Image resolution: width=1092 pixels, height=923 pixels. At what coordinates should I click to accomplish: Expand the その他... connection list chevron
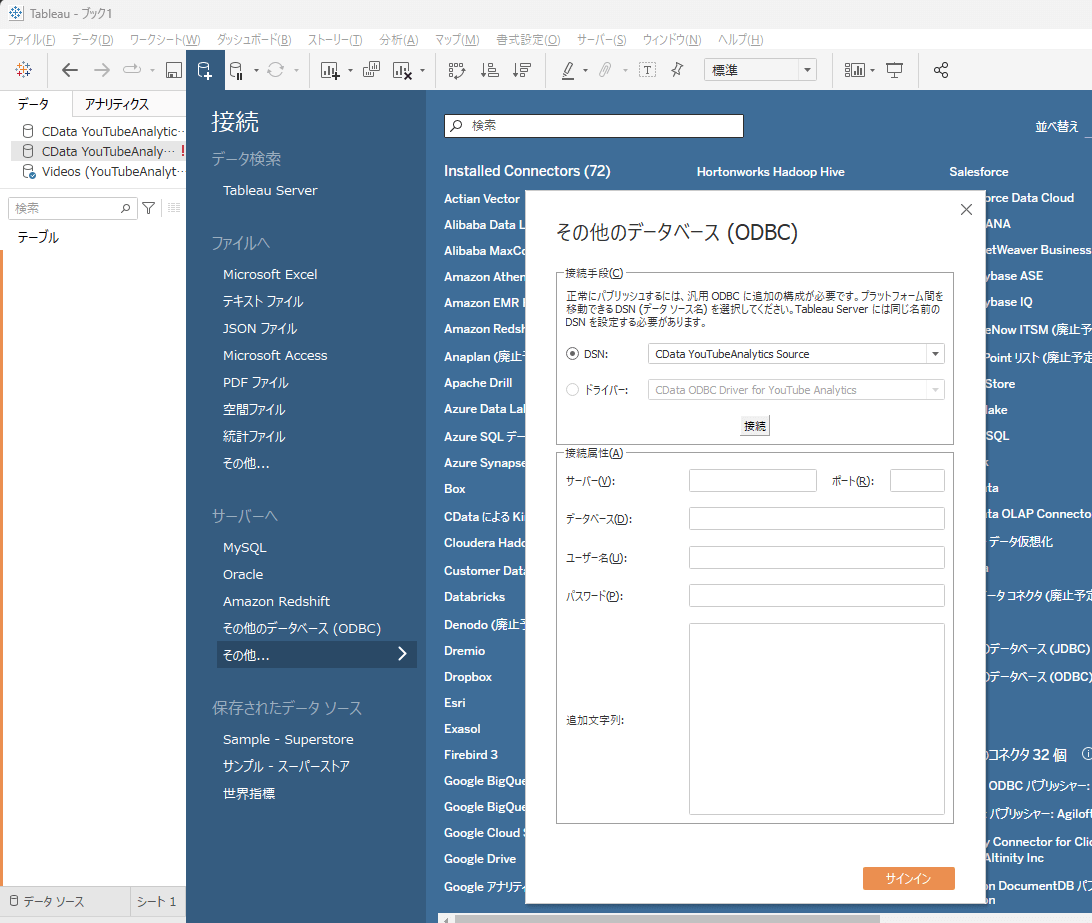[x=402, y=653]
